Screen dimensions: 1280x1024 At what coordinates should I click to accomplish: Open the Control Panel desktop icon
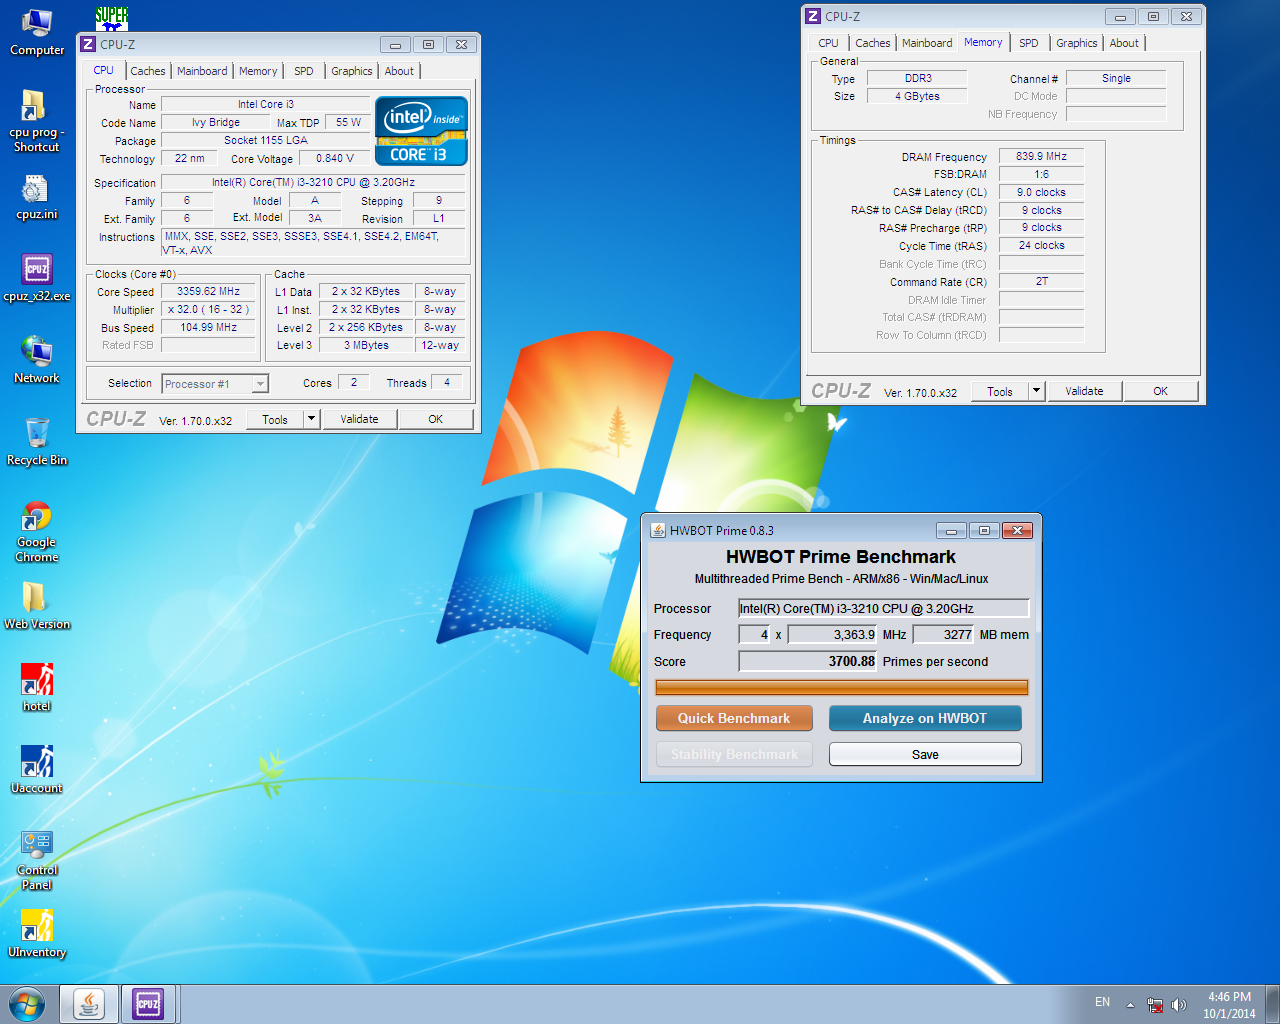[37, 860]
